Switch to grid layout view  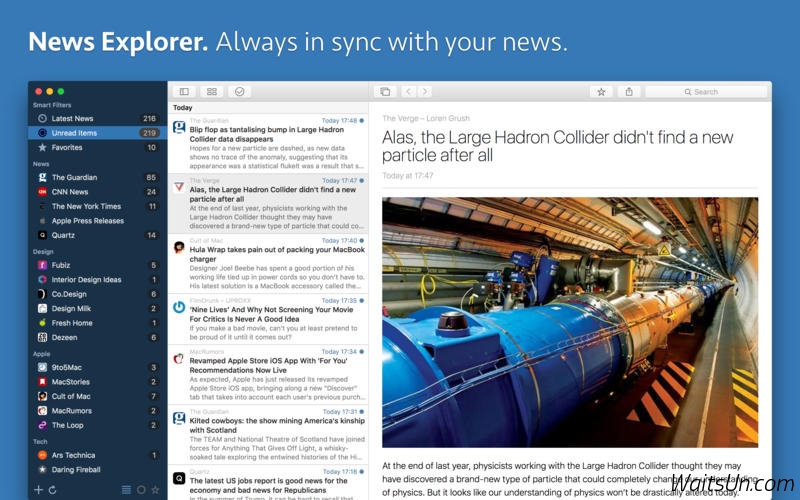click(211, 91)
